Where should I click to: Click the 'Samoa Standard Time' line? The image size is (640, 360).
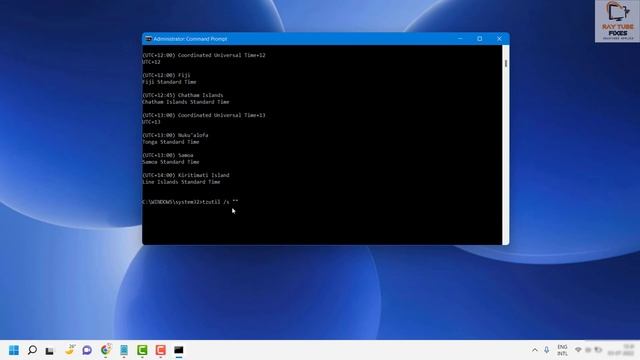point(171,162)
